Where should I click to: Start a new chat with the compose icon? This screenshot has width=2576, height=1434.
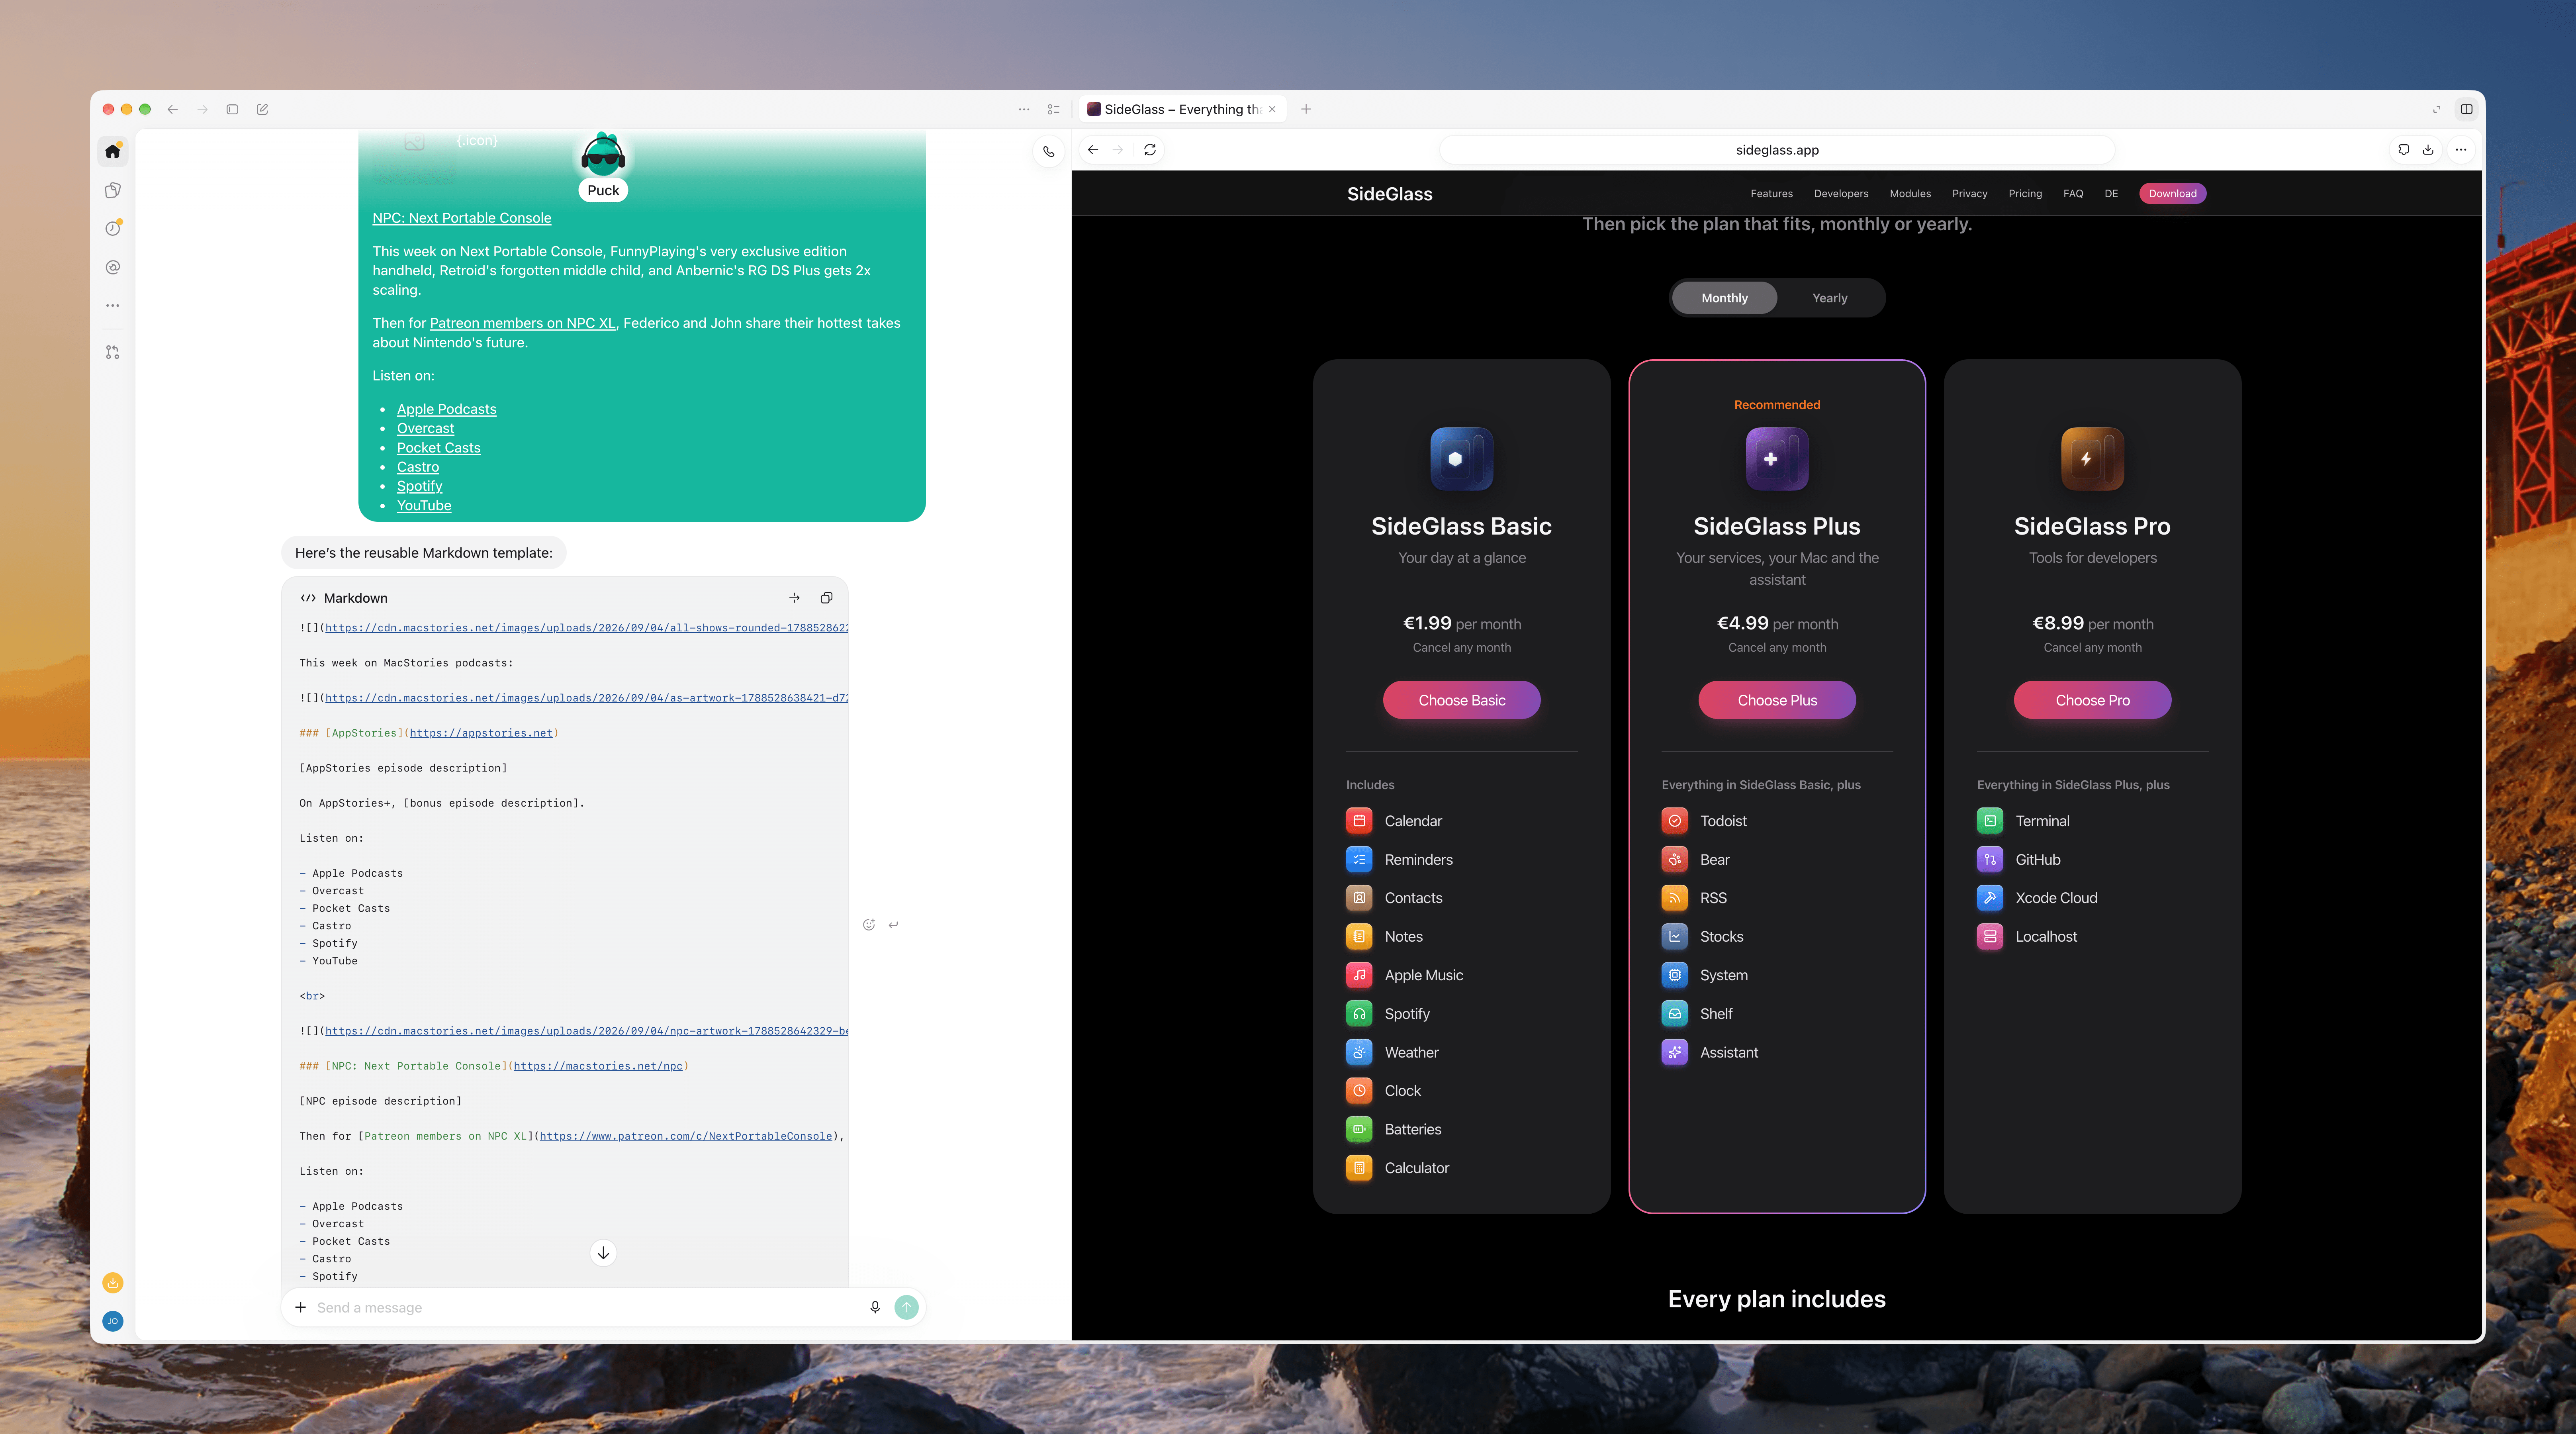coord(262,109)
